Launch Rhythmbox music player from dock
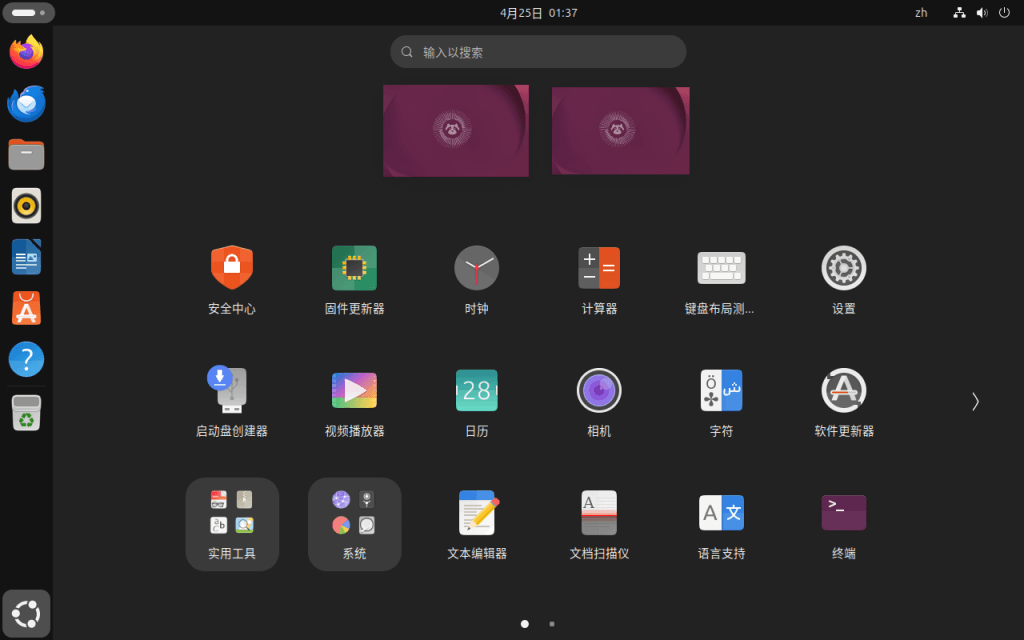 pos(26,206)
